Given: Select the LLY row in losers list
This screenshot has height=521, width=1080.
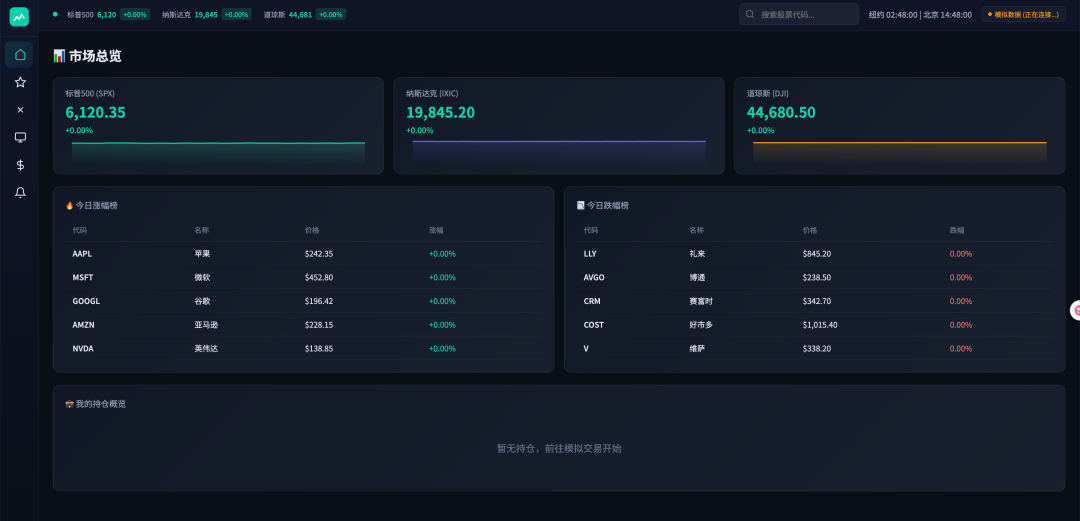Looking at the screenshot, I should point(814,254).
